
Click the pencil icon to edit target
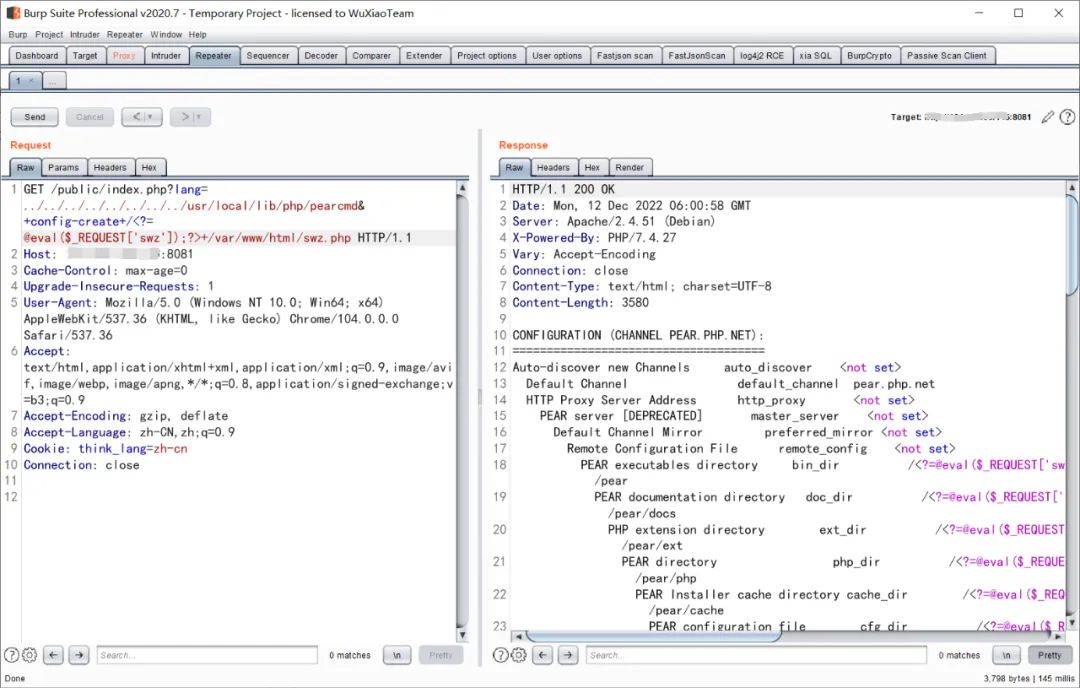(x=1048, y=117)
